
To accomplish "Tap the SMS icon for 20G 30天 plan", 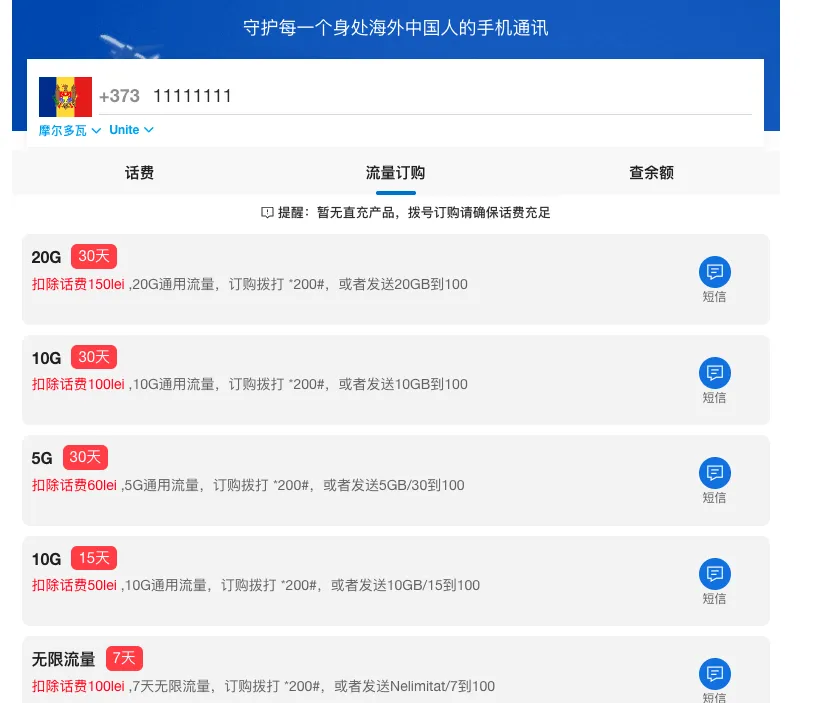I will 714,272.
